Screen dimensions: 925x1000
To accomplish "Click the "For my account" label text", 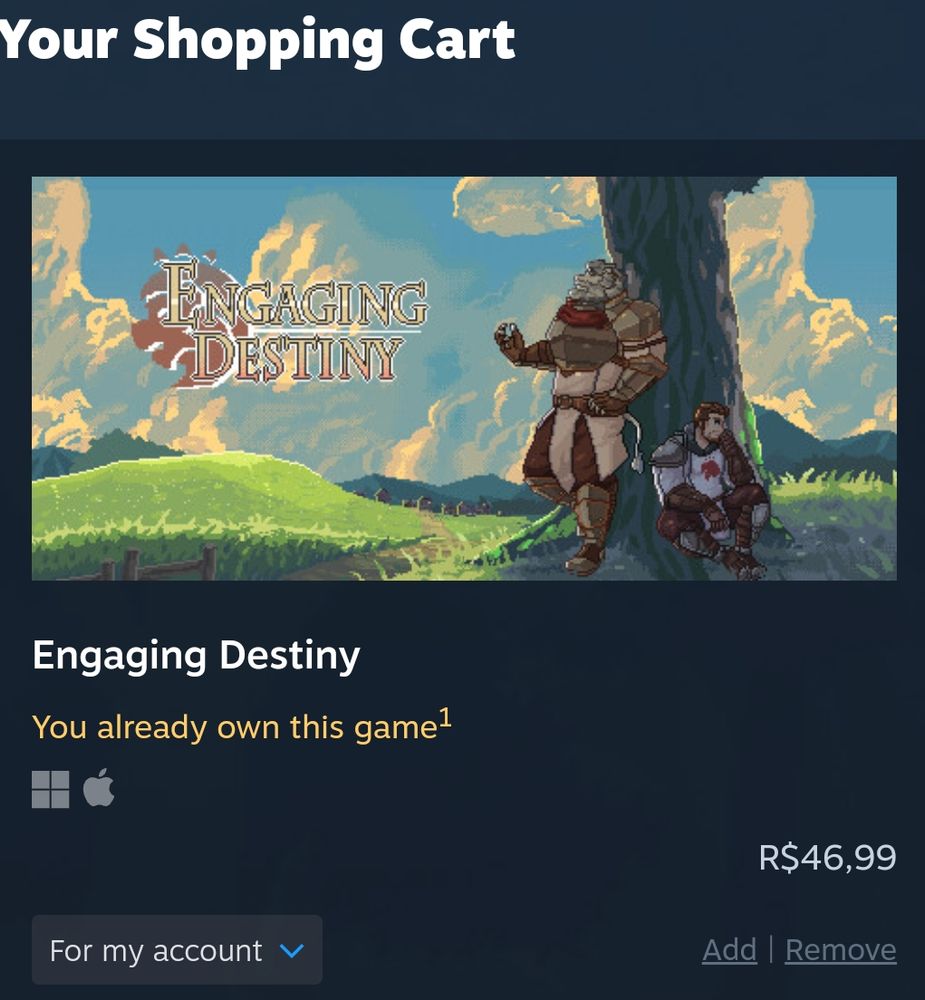I will point(156,951).
